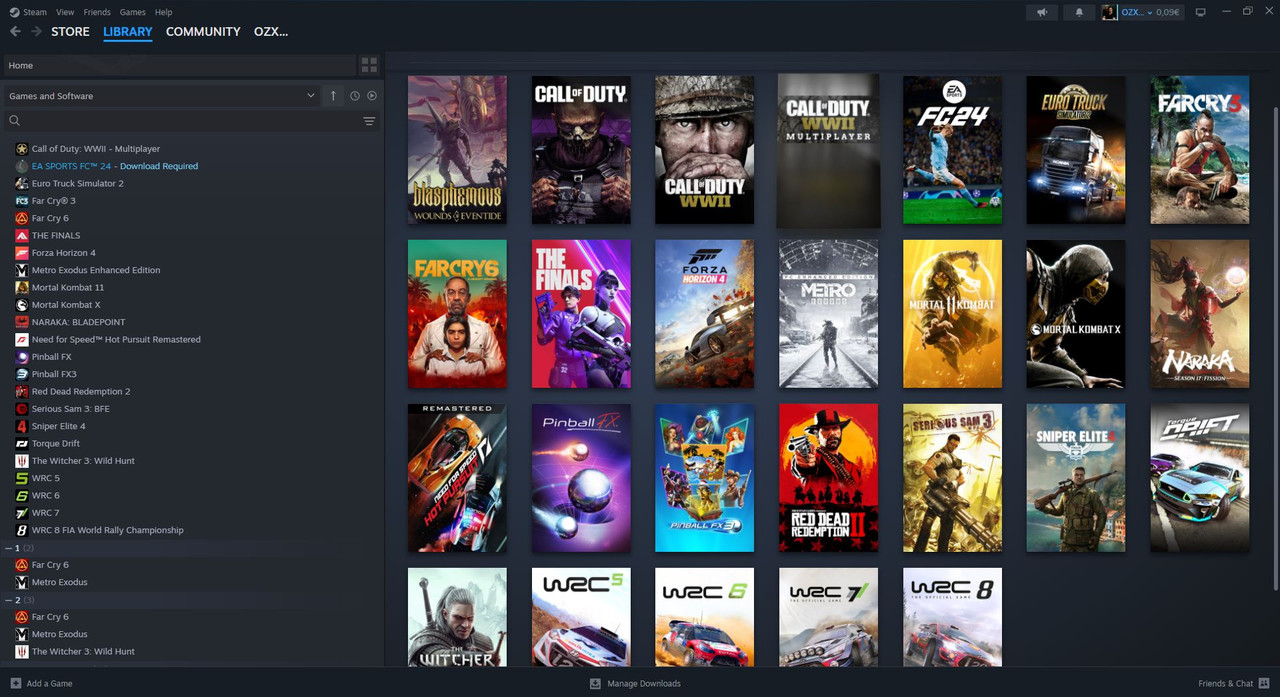Click the magnifier search icon
The width and height of the screenshot is (1280, 697).
tap(15, 121)
